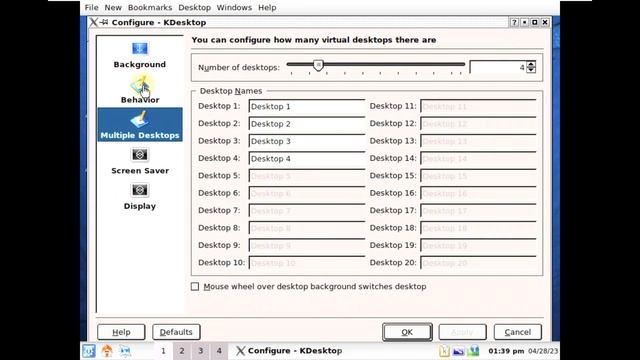The height and width of the screenshot is (360, 640).
Task: Click the date 04/28/23 in panel
Action: click(x=543, y=351)
